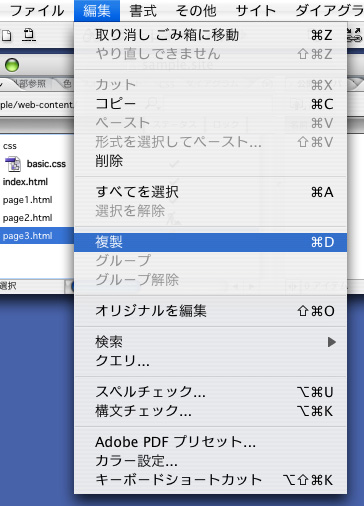This screenshot has height=506, width=364.
Task: Select コピー from the menu
Action: tap(210, 104)
